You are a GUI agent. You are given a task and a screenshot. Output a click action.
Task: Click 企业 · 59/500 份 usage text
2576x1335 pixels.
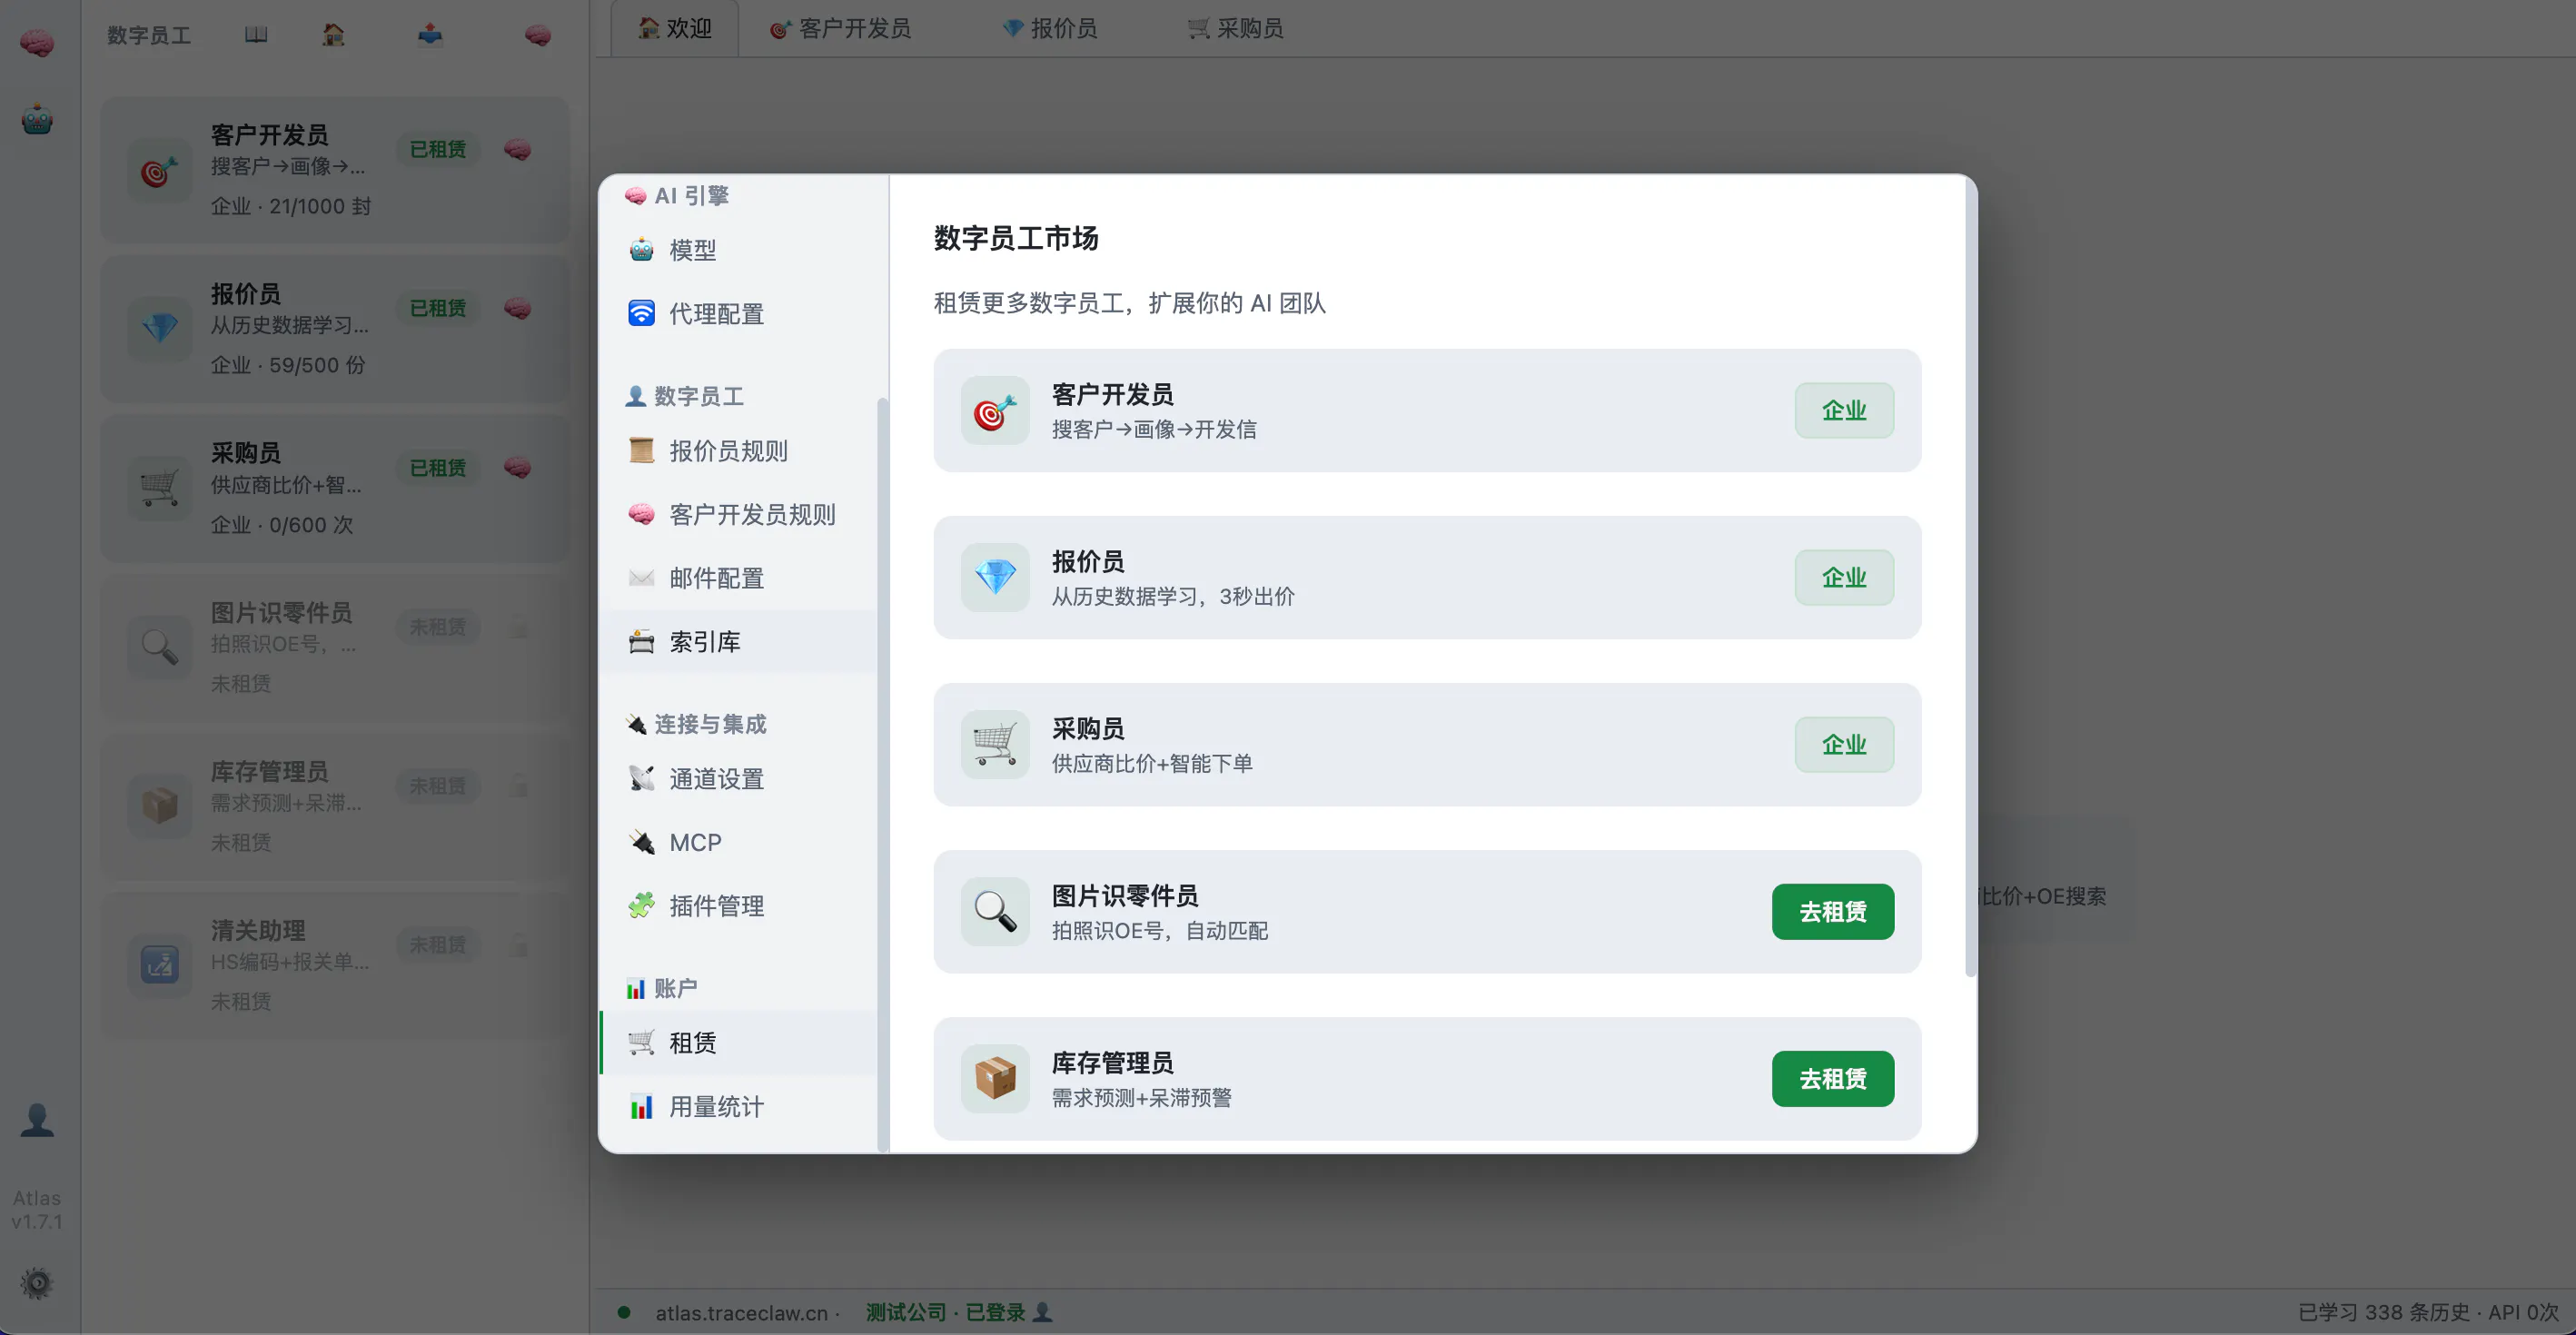coord(288,365)
